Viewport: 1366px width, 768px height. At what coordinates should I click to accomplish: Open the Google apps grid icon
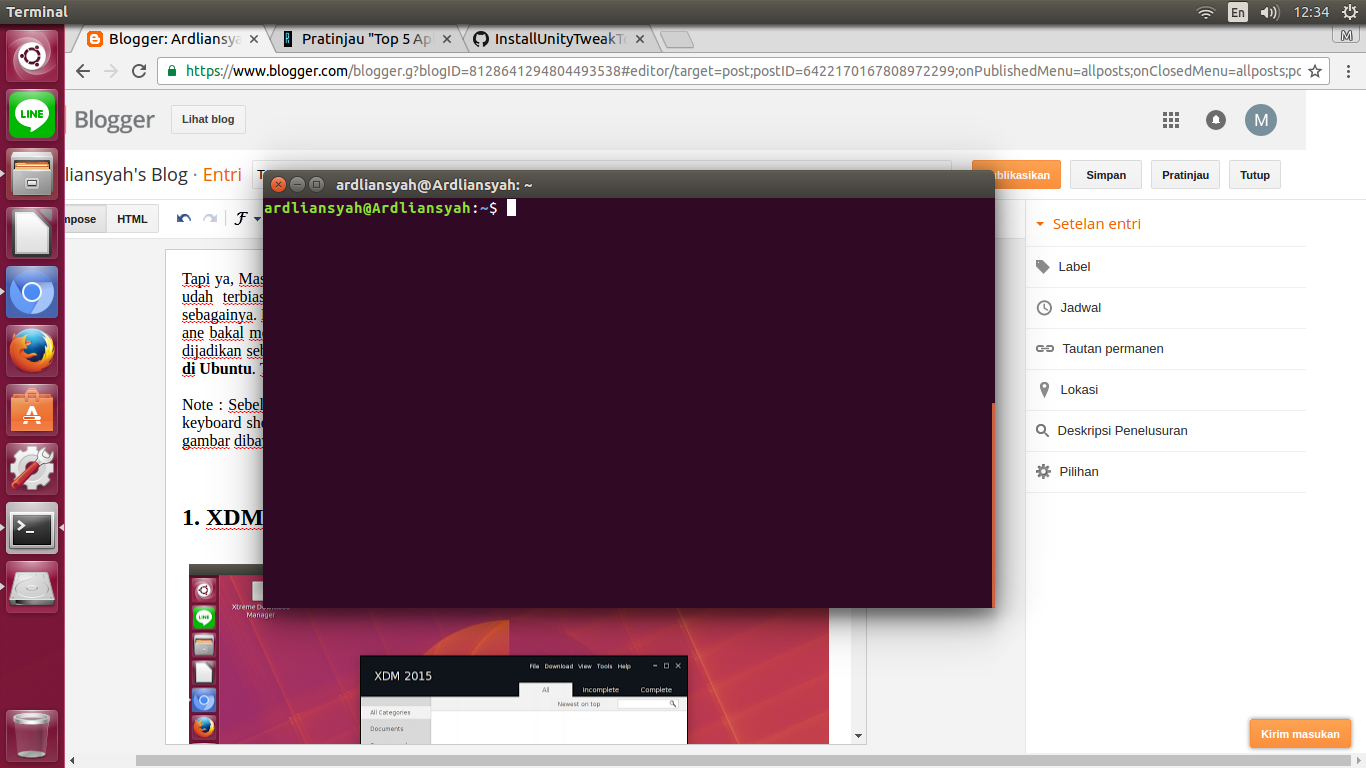coord(1170,119)
